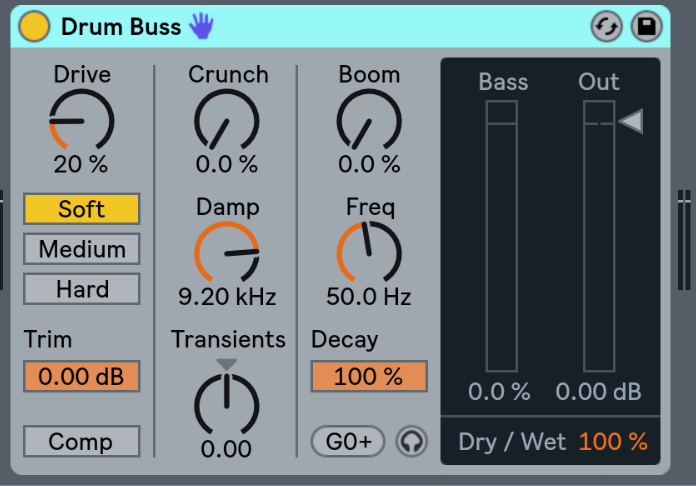Toggle the Boom audition headphone icon
This screenshot has width=696, height=486.
tap(411, 441)
